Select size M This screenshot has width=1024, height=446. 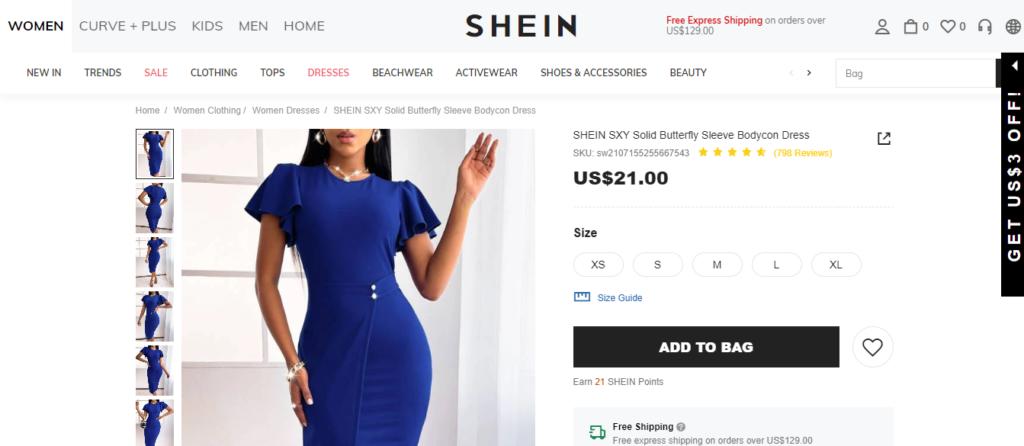point(717,264)
